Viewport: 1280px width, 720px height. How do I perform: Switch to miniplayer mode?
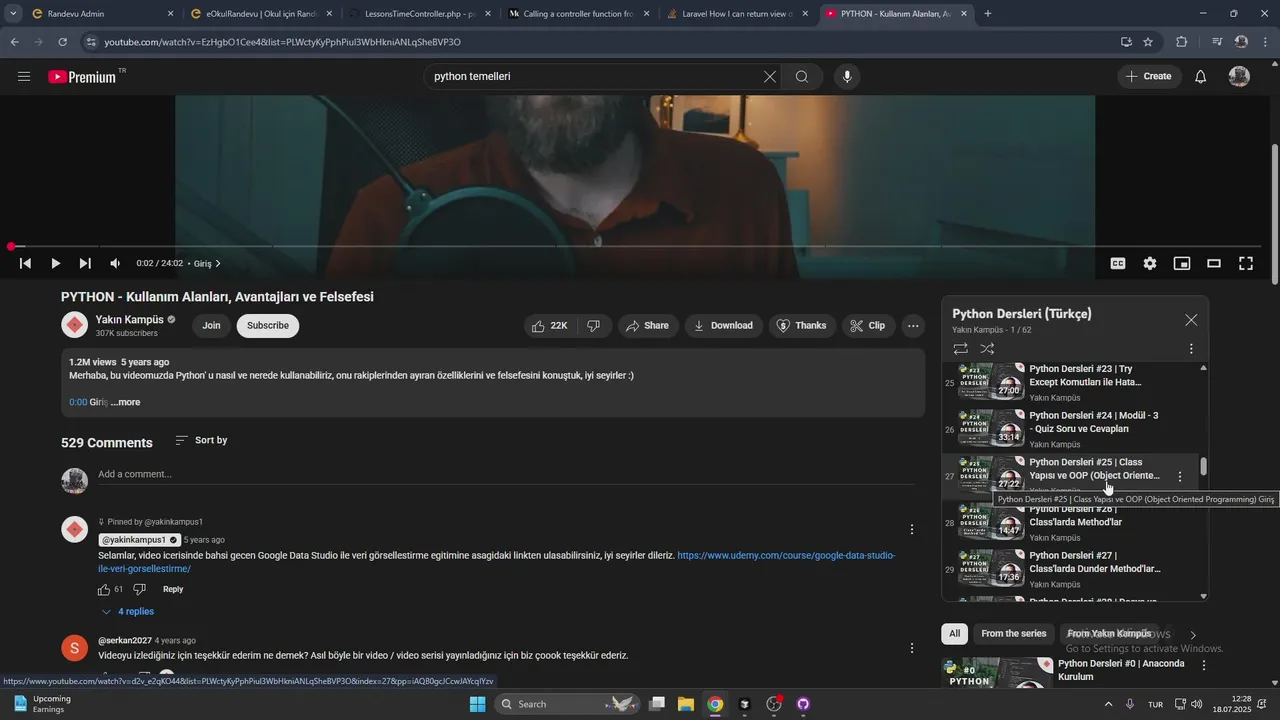click(x=1182, y=263)
